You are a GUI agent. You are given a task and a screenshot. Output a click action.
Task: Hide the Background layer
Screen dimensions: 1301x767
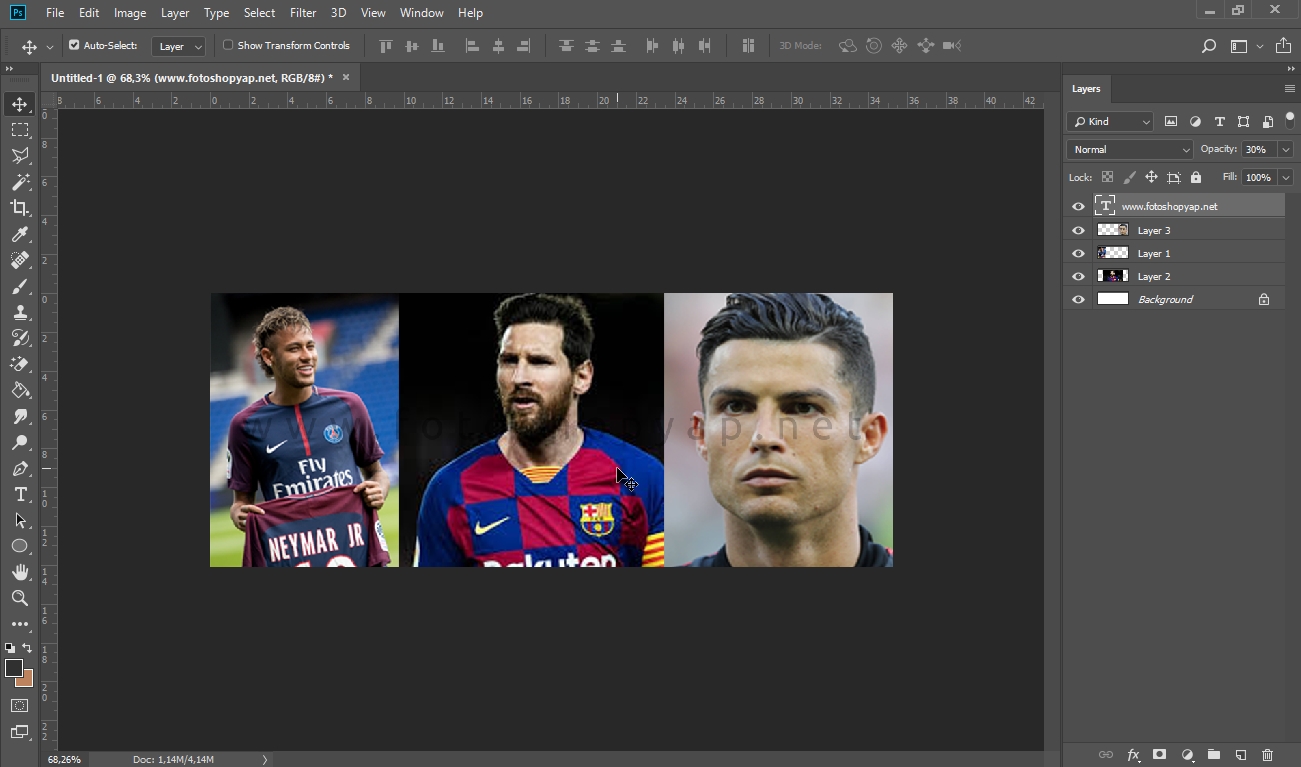[1078, 299]
